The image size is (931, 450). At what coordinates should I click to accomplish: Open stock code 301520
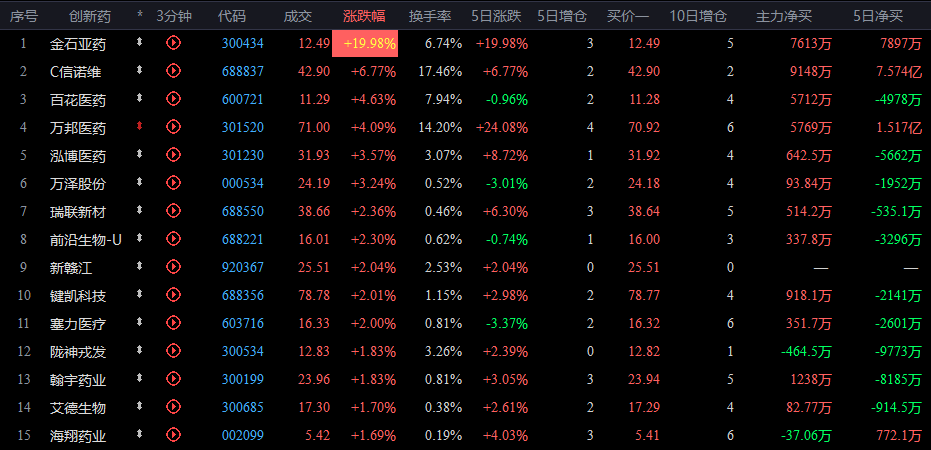[243, 127]
